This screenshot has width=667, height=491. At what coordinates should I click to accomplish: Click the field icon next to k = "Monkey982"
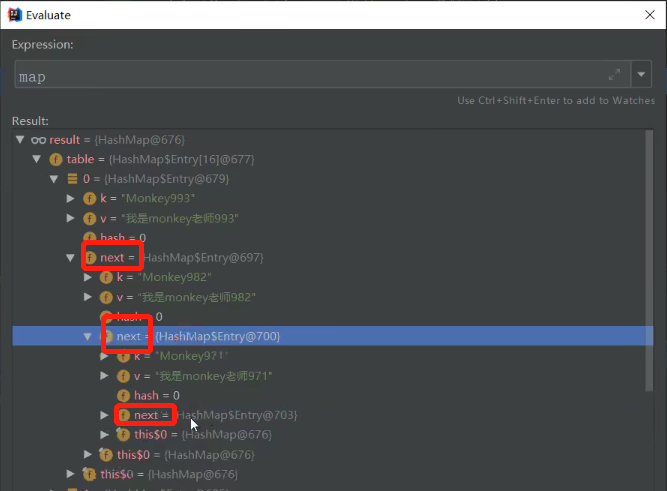[106, 278]
